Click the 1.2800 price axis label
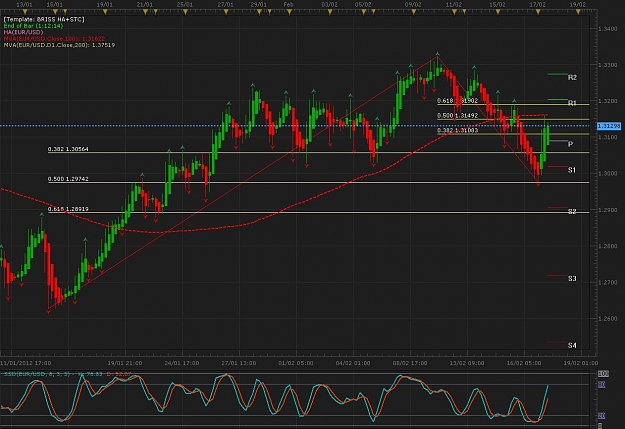625x429 pixels. [608, 246]
